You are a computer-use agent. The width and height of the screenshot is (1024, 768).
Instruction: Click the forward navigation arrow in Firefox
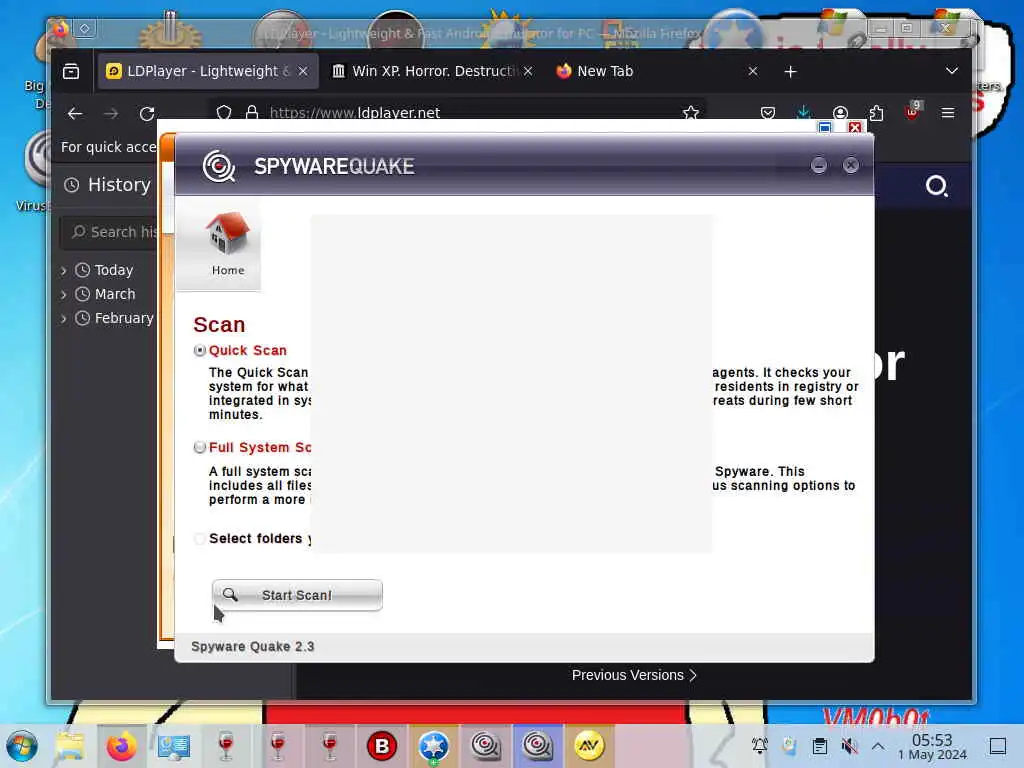111,114
